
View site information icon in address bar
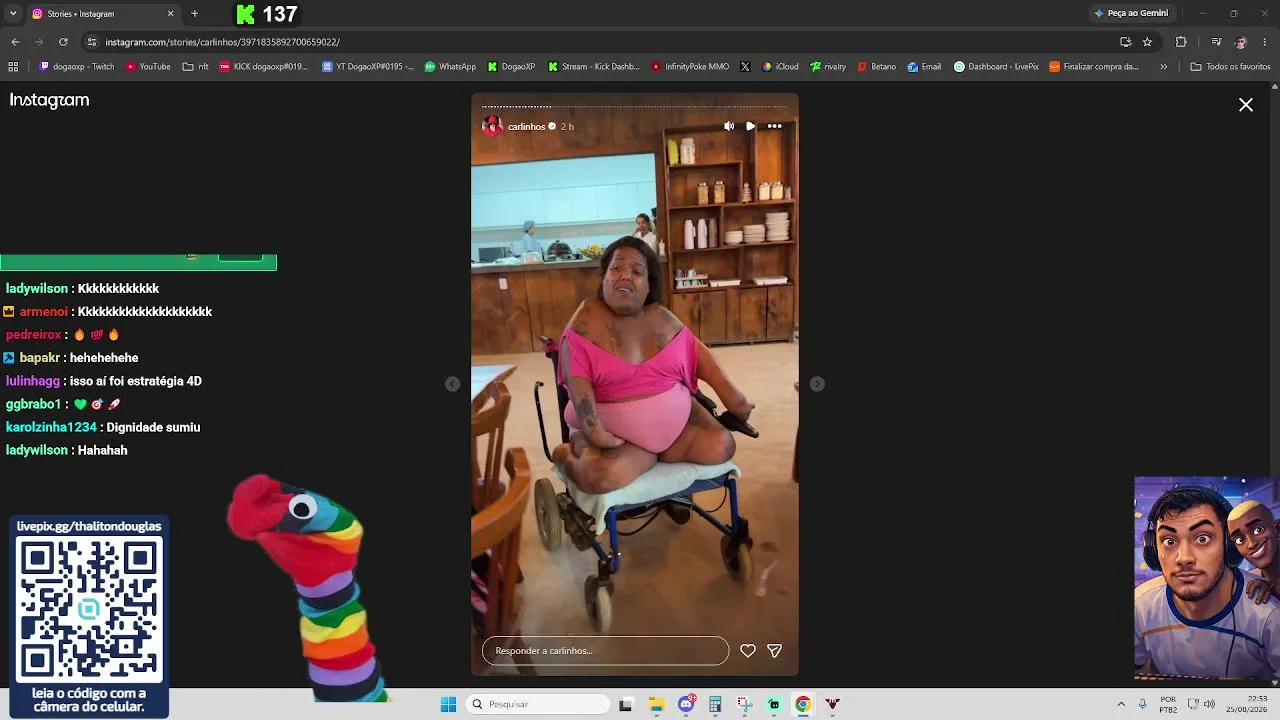tap(92, 42)
